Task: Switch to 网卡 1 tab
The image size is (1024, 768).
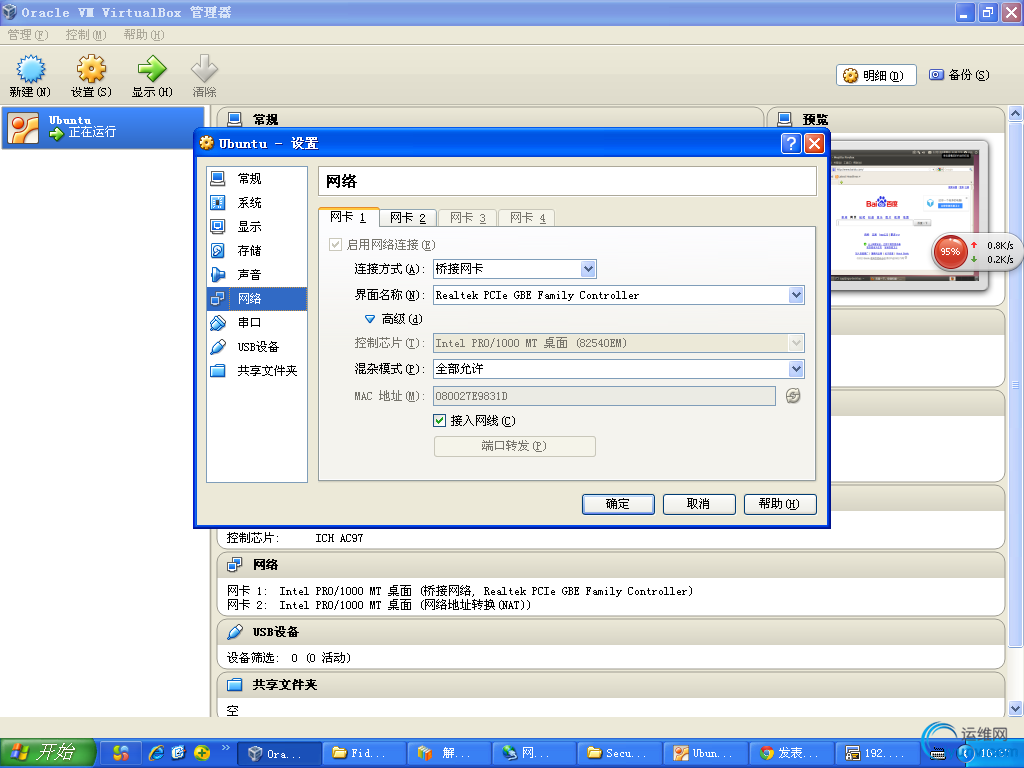Action: coord(348,217)
